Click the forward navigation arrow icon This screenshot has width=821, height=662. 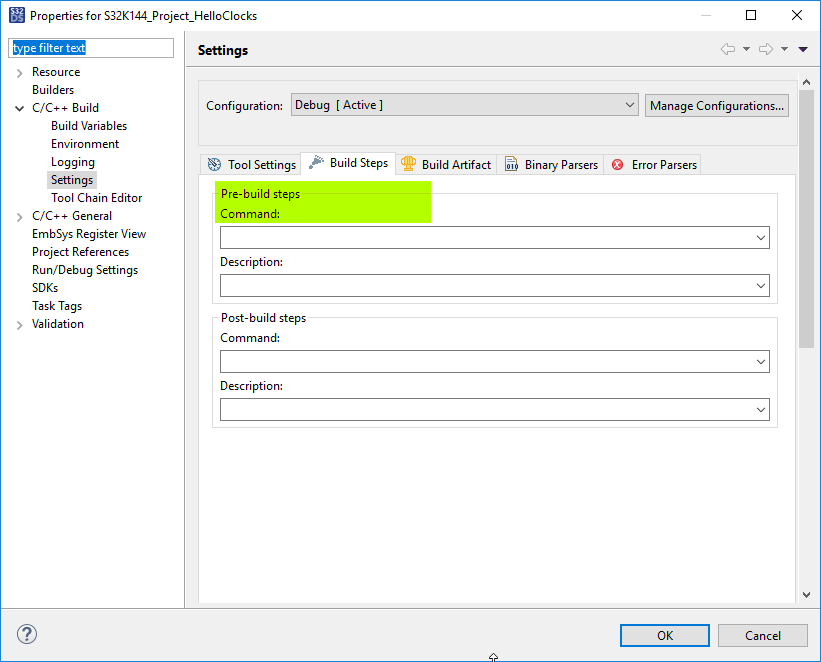766,49
